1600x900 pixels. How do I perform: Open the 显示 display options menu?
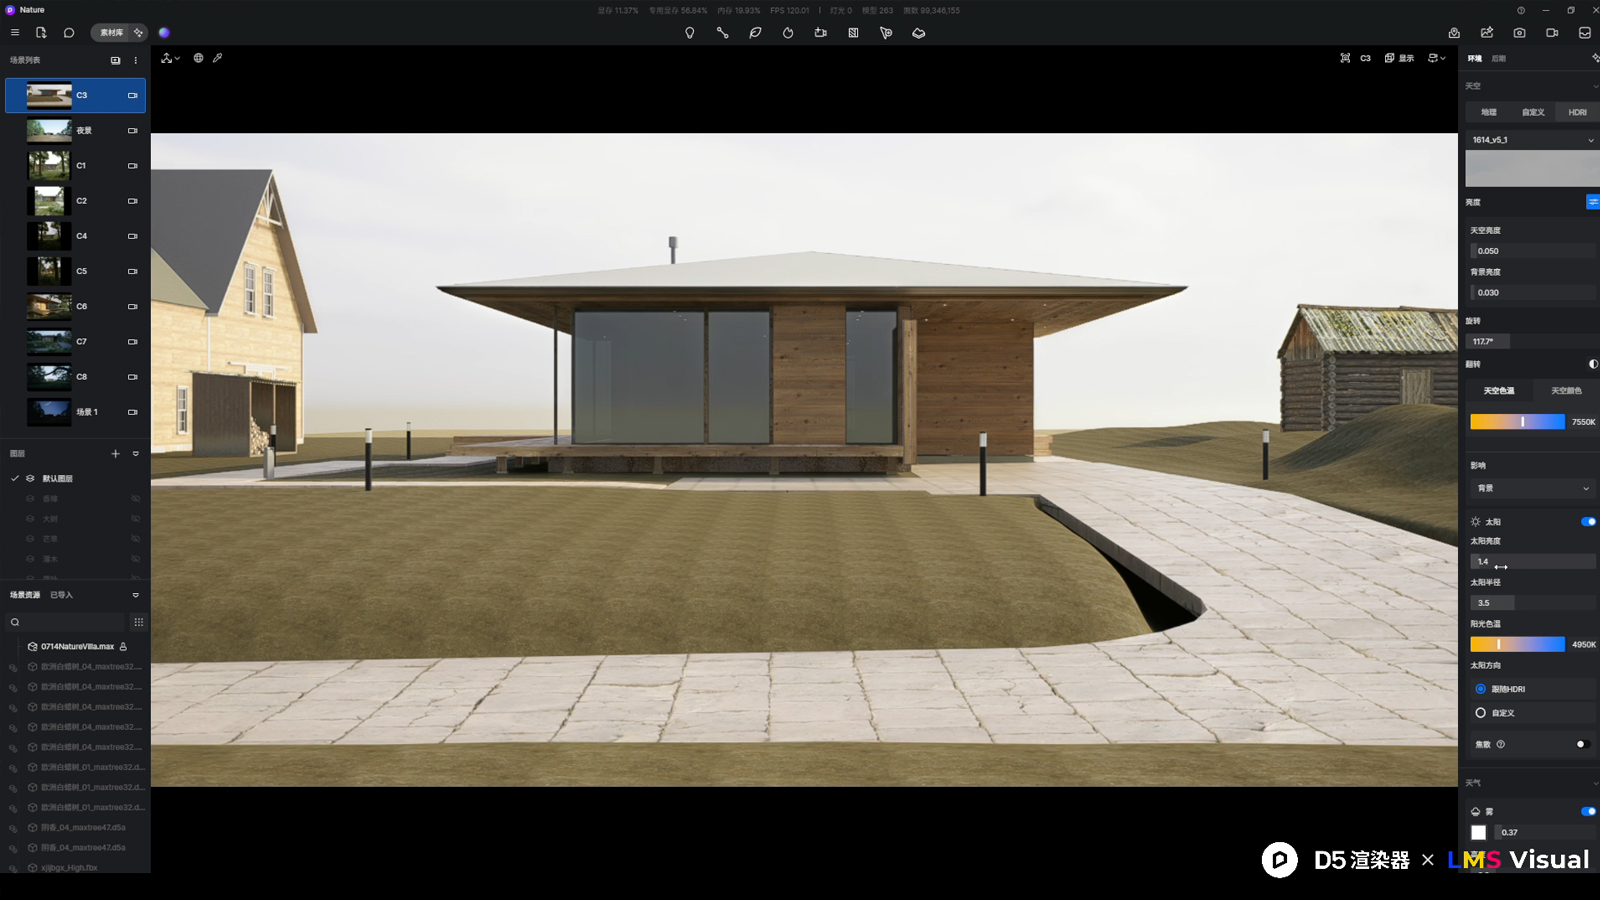point(1400,58)
